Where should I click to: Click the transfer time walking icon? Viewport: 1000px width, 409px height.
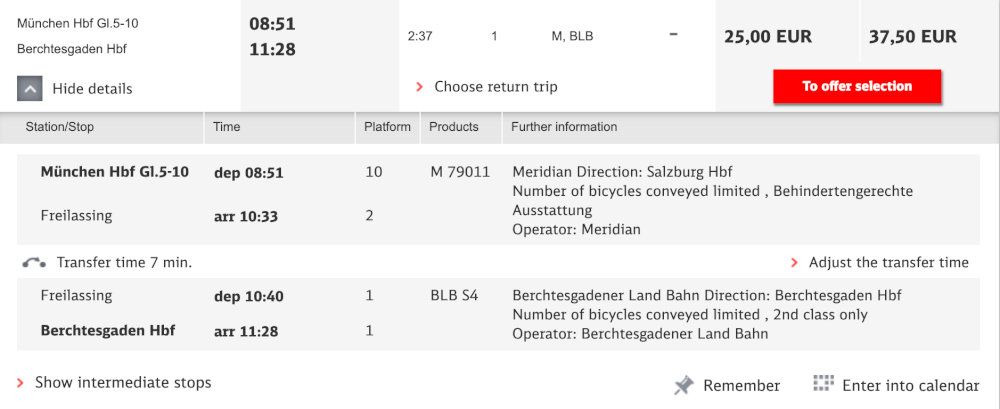(34, 262)
